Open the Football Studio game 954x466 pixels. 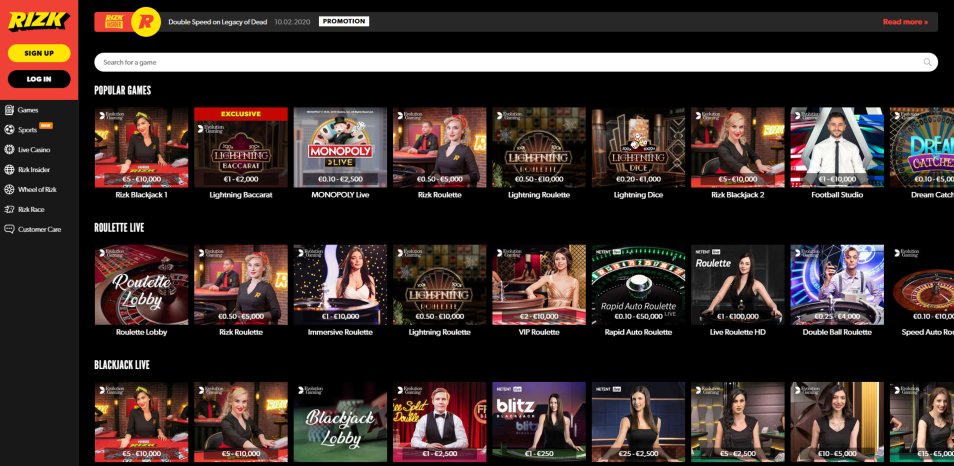point(837,147)
